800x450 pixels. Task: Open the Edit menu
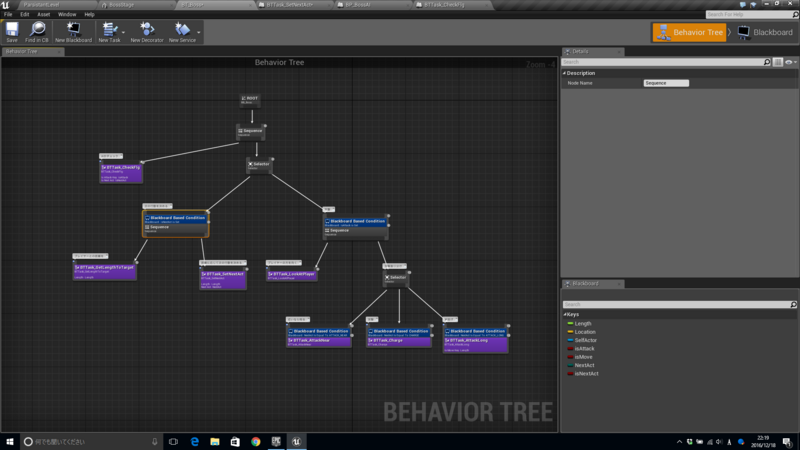click(24, 14)
